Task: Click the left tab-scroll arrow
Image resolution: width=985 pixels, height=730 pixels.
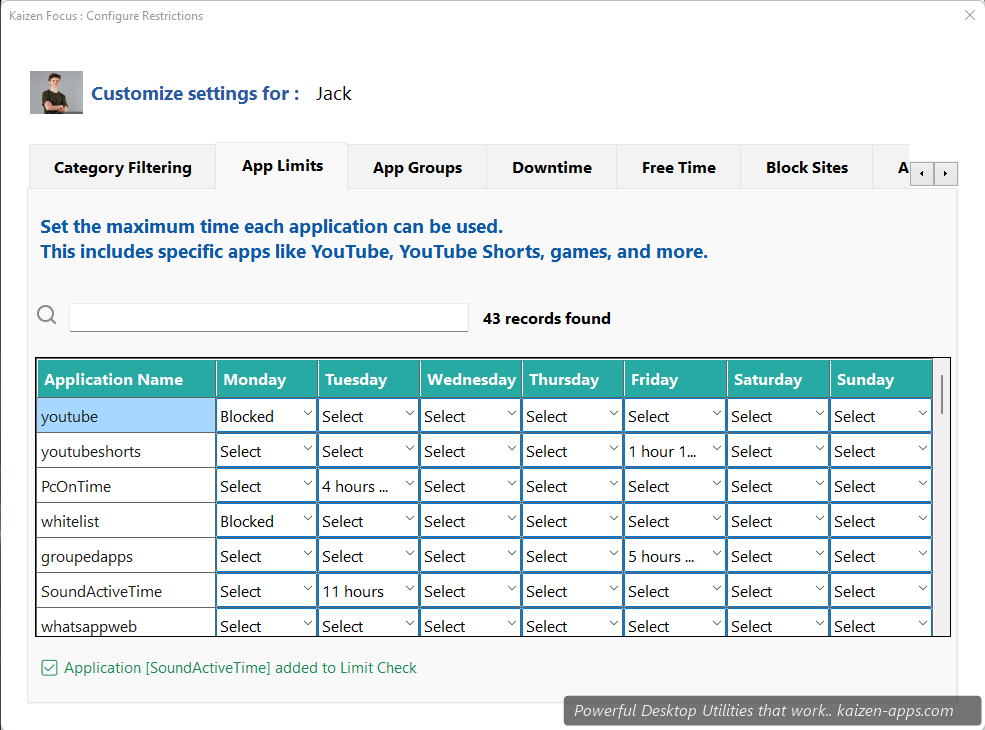Action: pyautogui.click(x=921, y=173)
